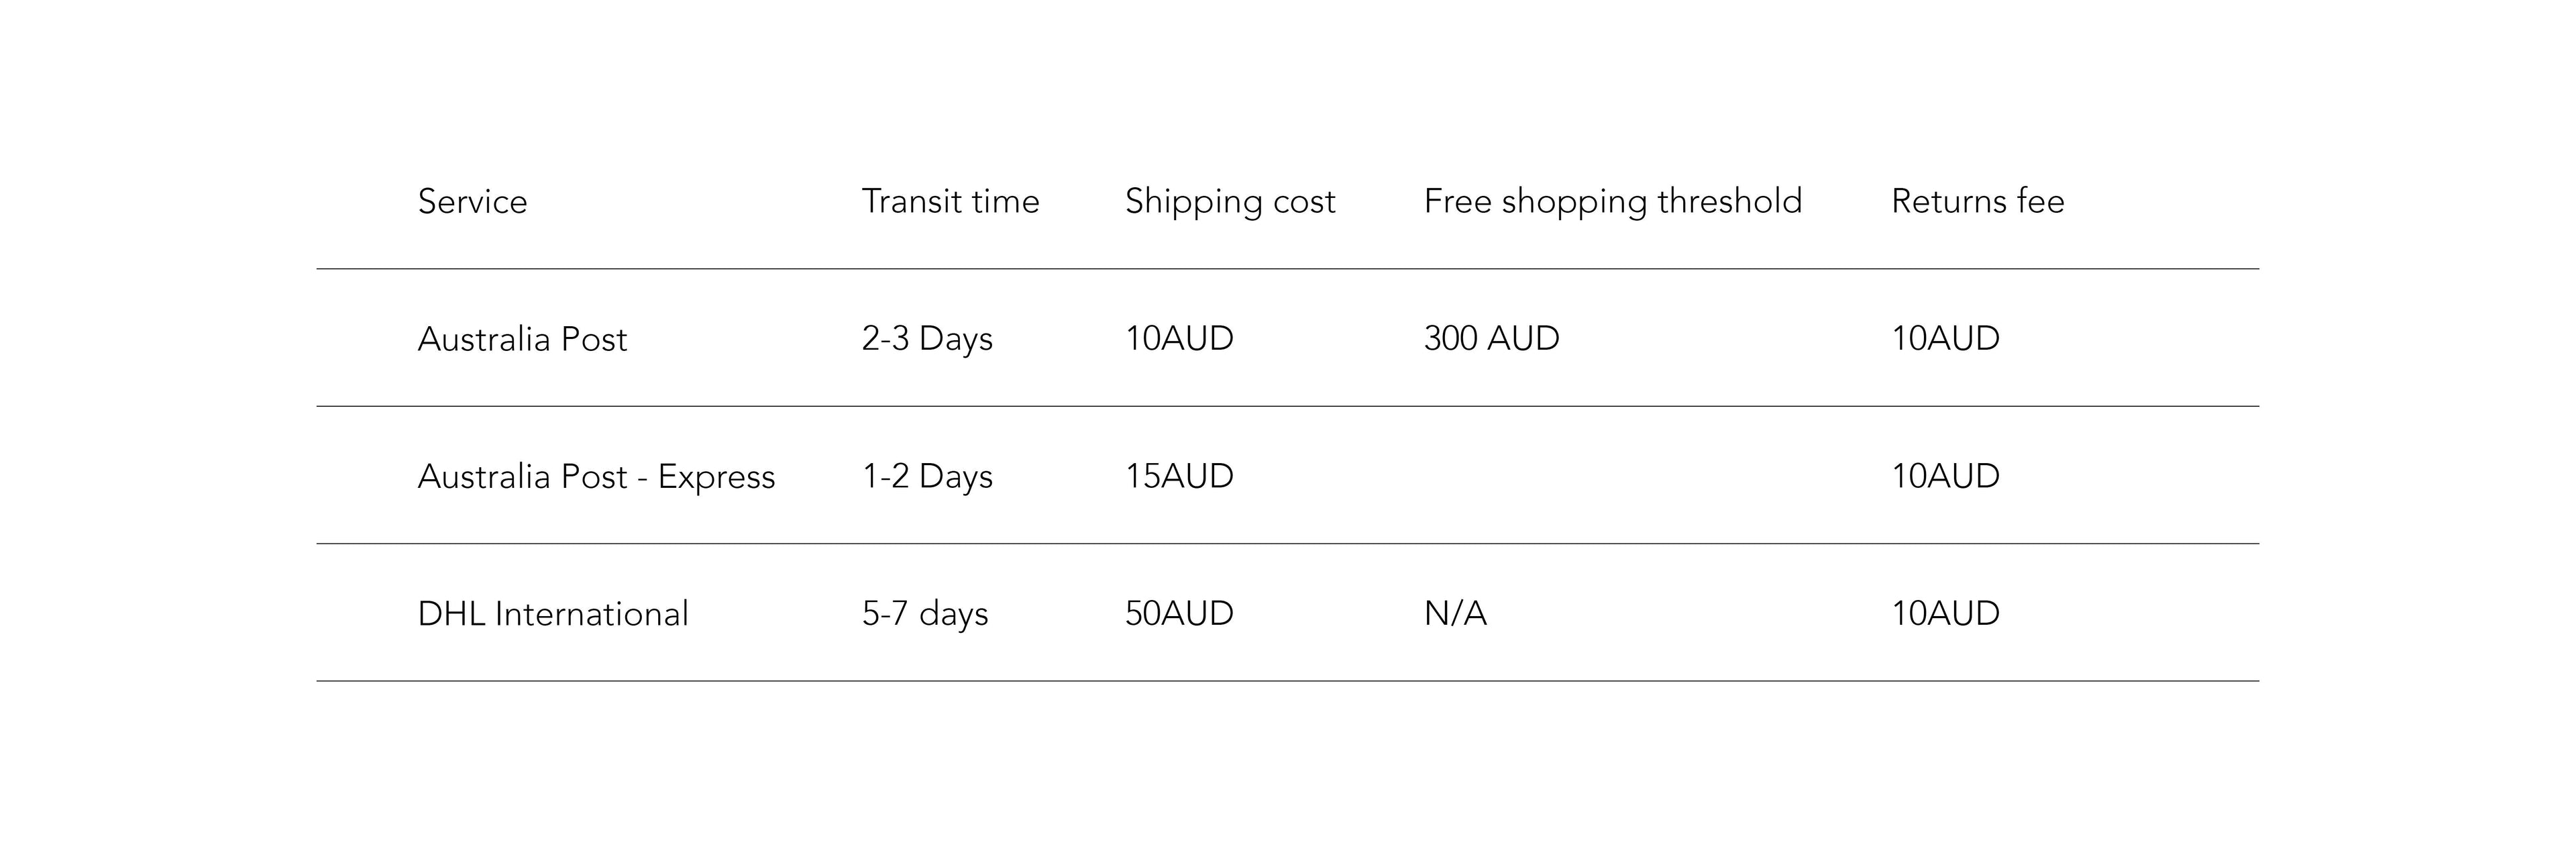This screenshot has height=859, width=2576.
Task: Select the 2-3 Days transit cell
Action: 927,339
